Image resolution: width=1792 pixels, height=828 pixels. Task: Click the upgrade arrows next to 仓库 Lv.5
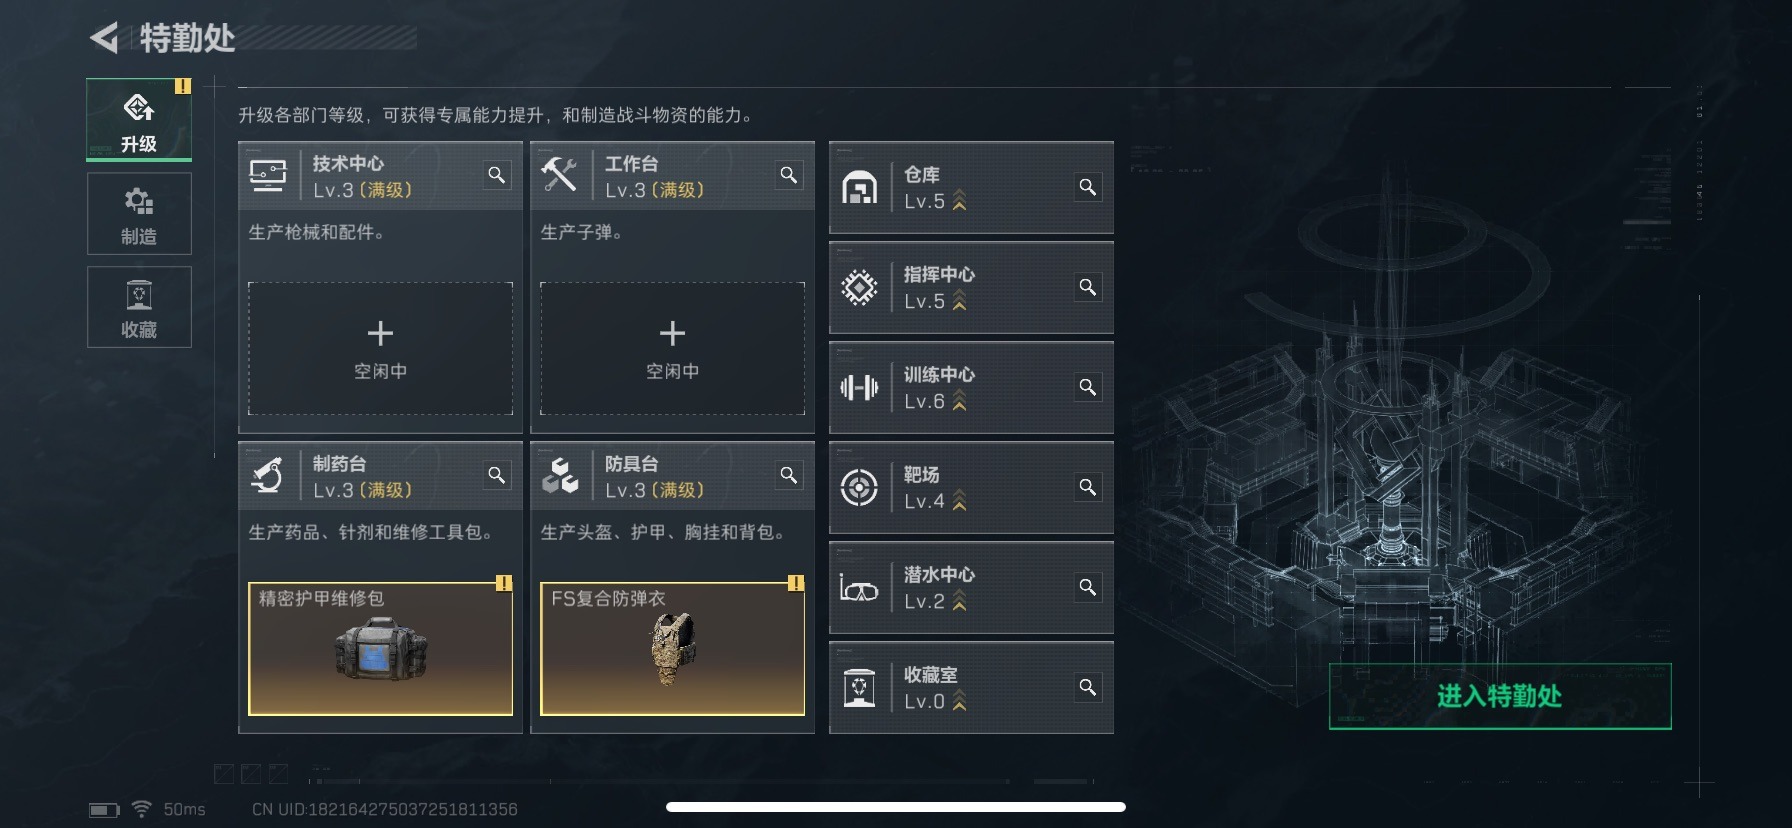[x=959, y=201]
